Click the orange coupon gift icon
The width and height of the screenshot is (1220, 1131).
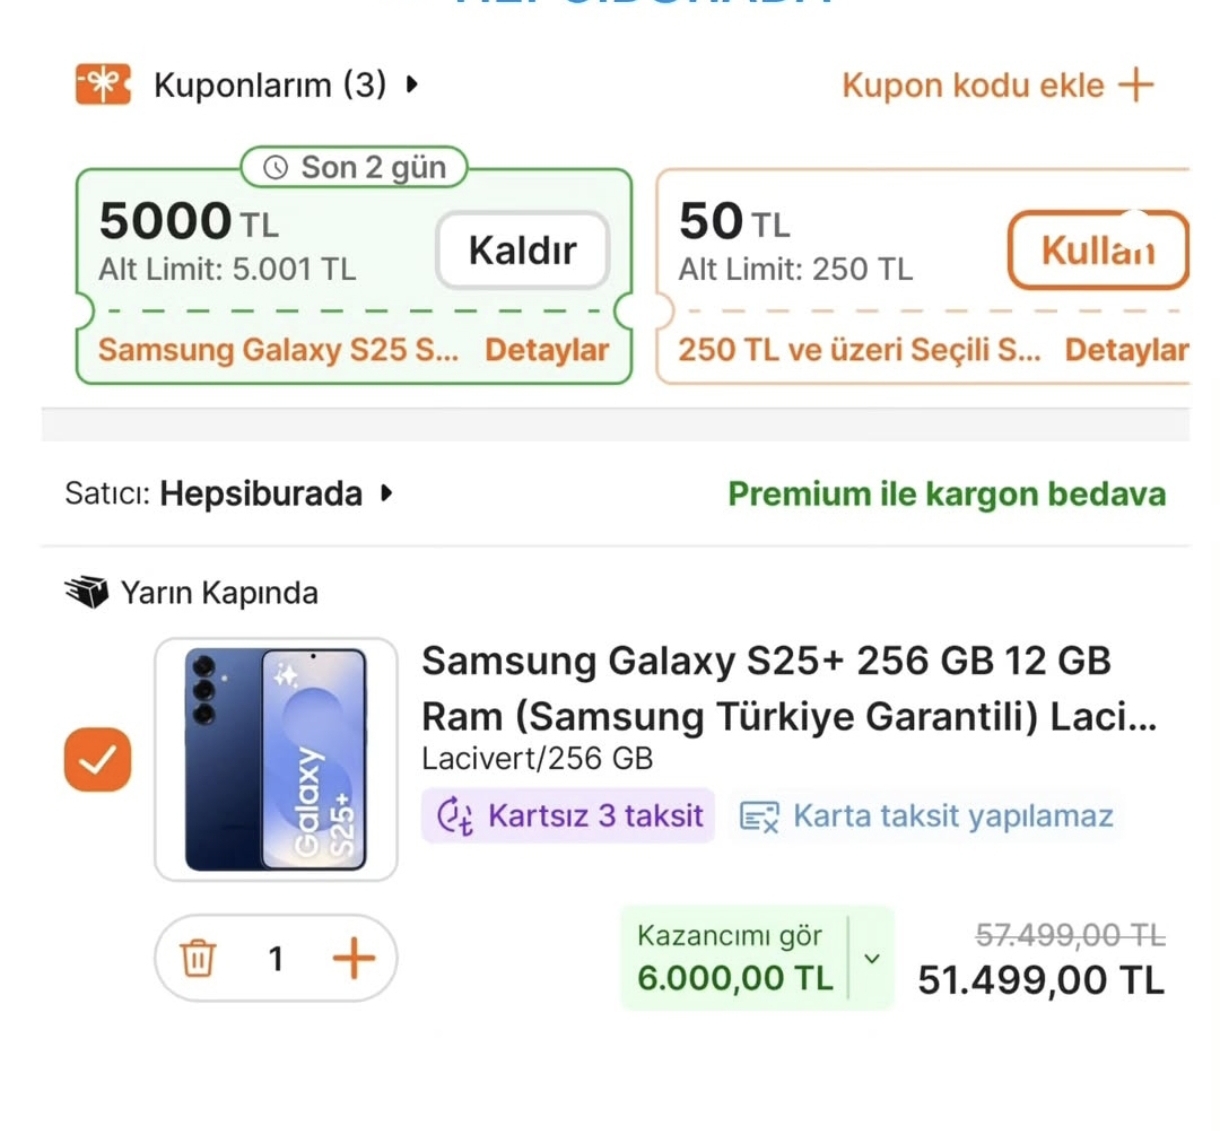[103, 85]
